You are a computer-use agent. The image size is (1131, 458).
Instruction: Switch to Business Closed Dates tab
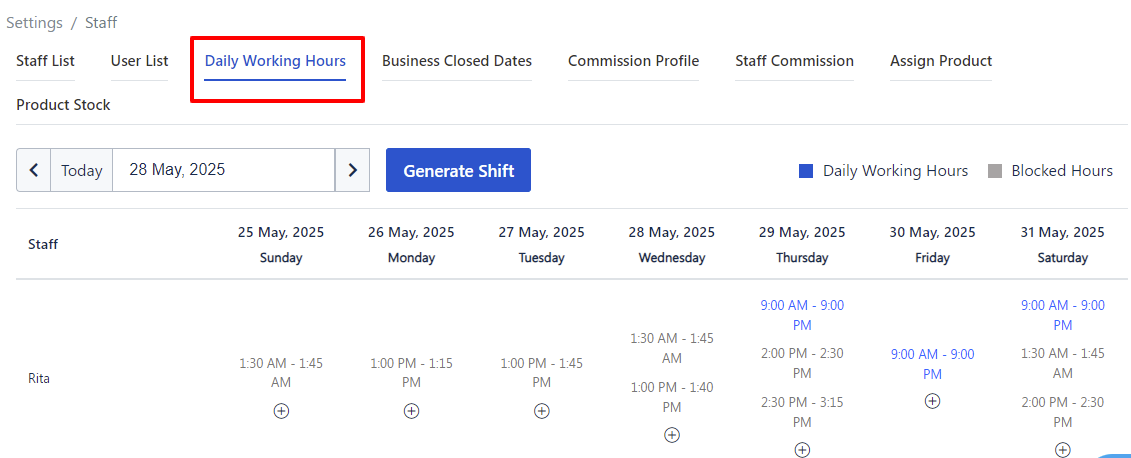457,61
